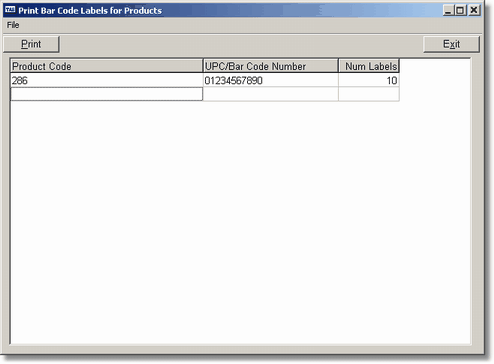The width and height of the screenshot is (494, 364).
Task: Maximize the Print Bar Code Labels window
Action: (x=460, y=10)
